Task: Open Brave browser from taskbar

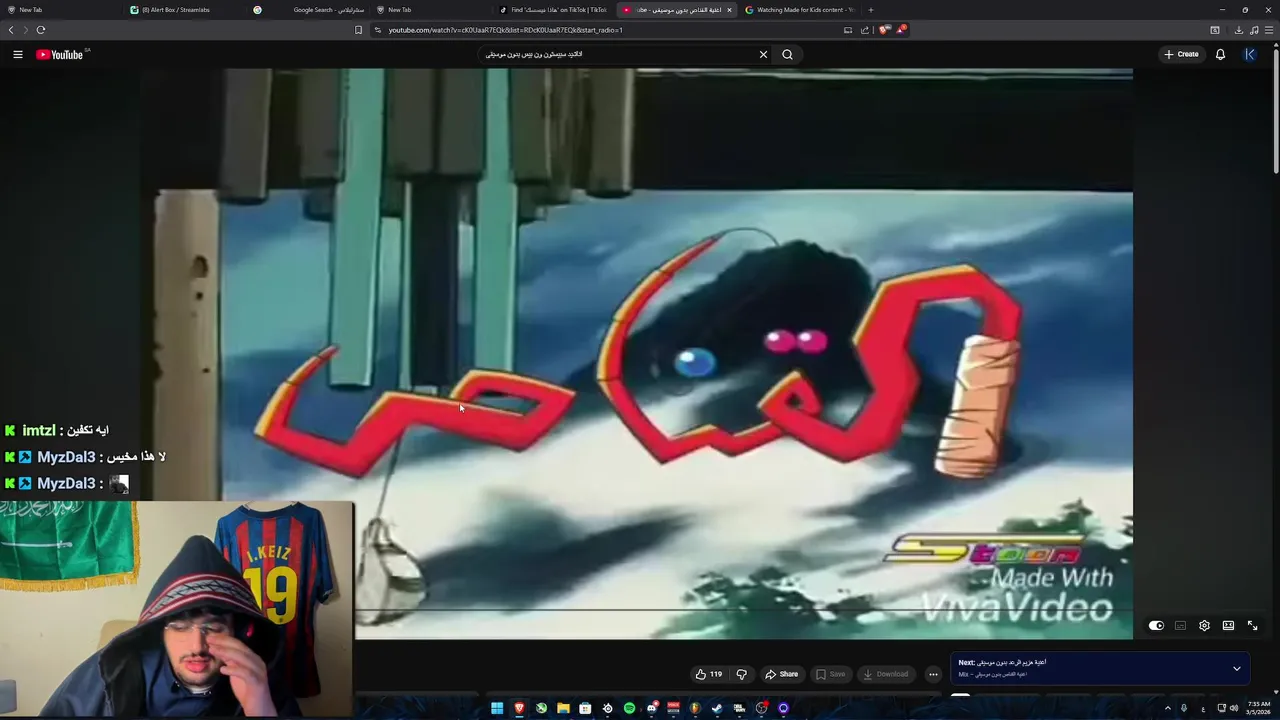Action: (x=519, y=708)
